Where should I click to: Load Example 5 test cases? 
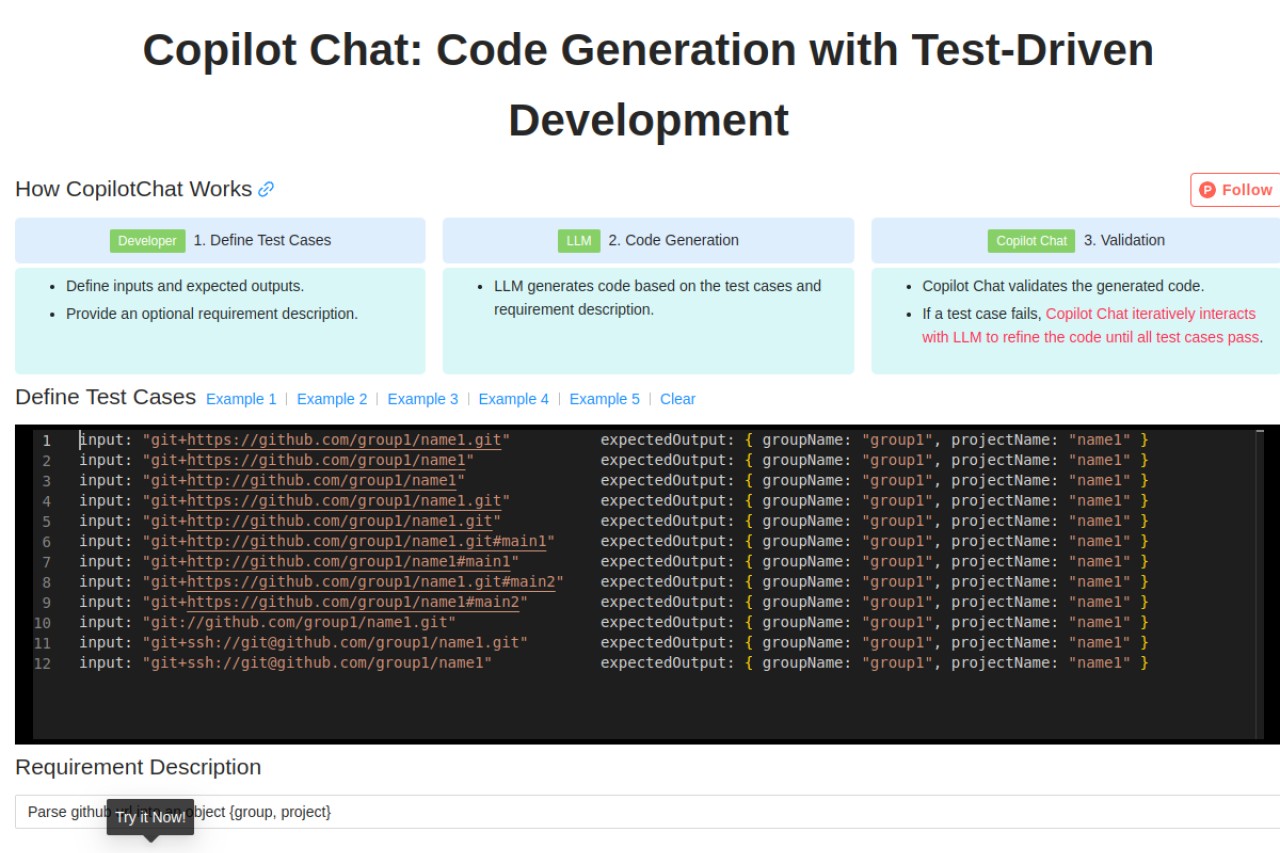(605, 399)
